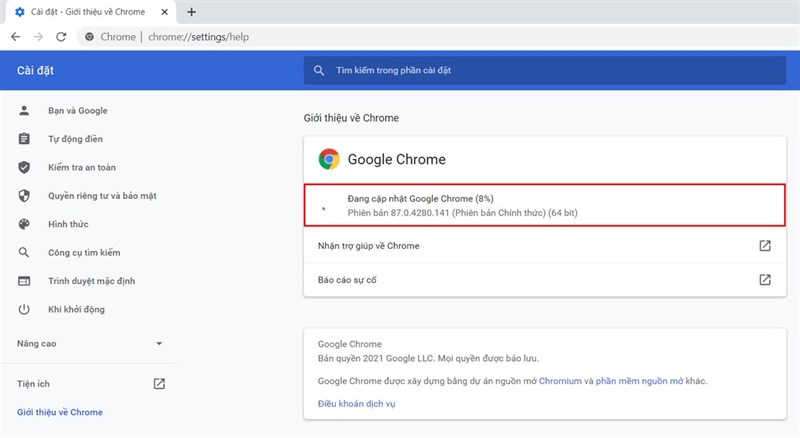Click the Google Chrome logo

point(329,159)
